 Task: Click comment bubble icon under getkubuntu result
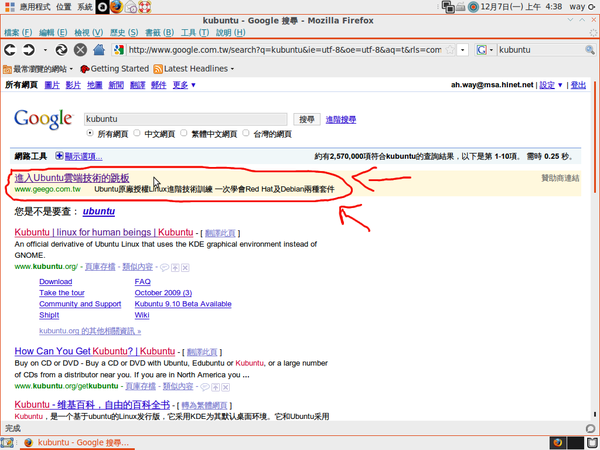pyautogui.click(x=205, y=387)
